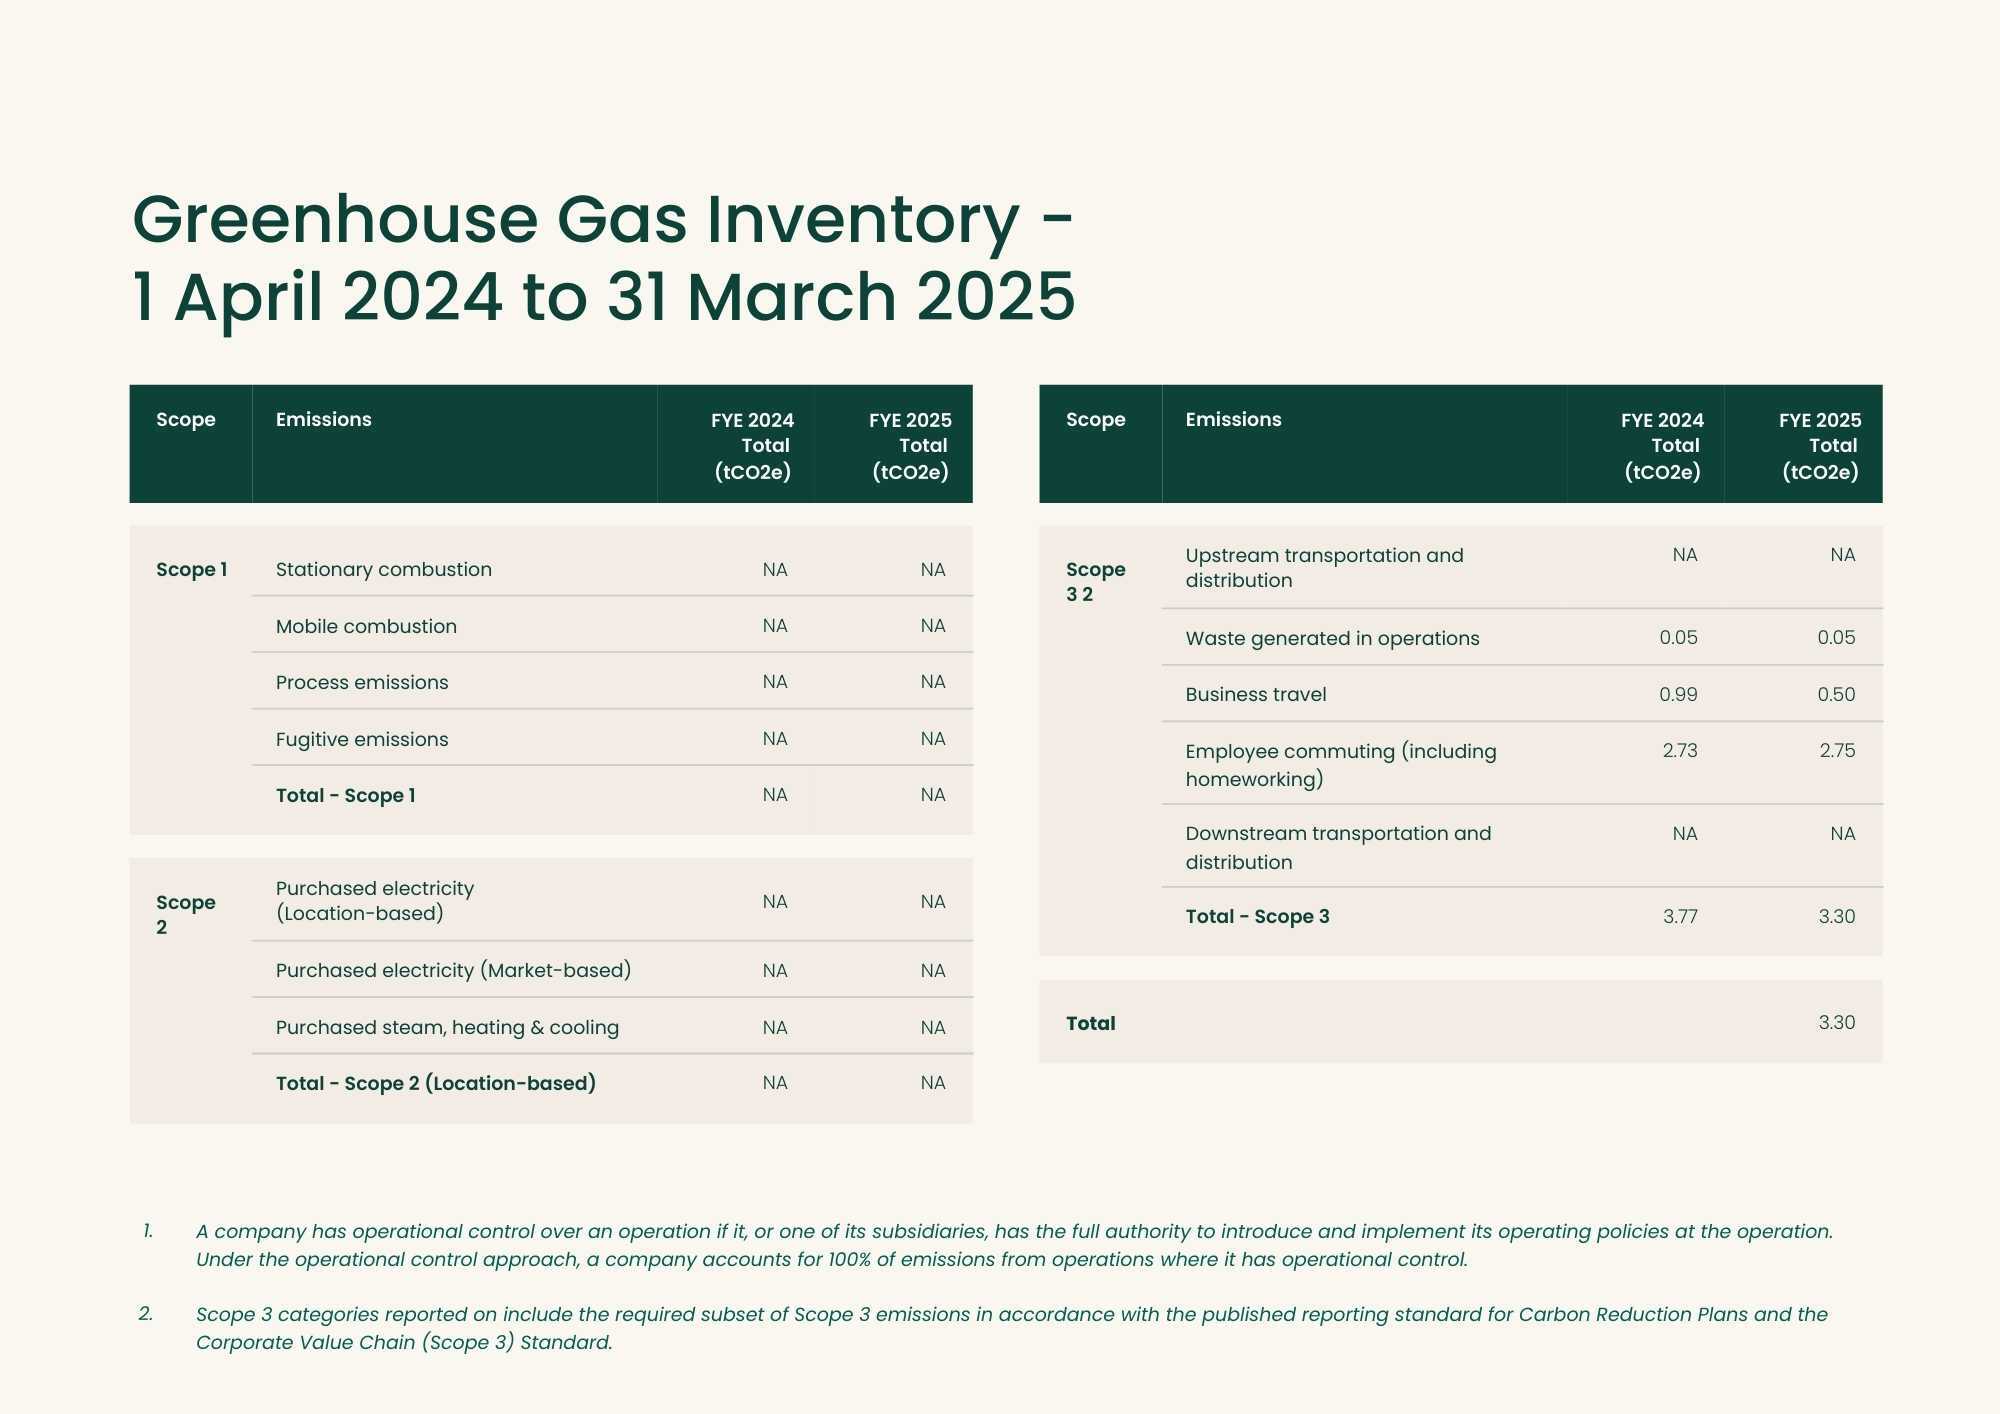This screenshot has height=1414, width=2000.
Task: Select footnote 2 about Scope 3 categories
Action: pyautogui.click(x=1011, y=1328)
